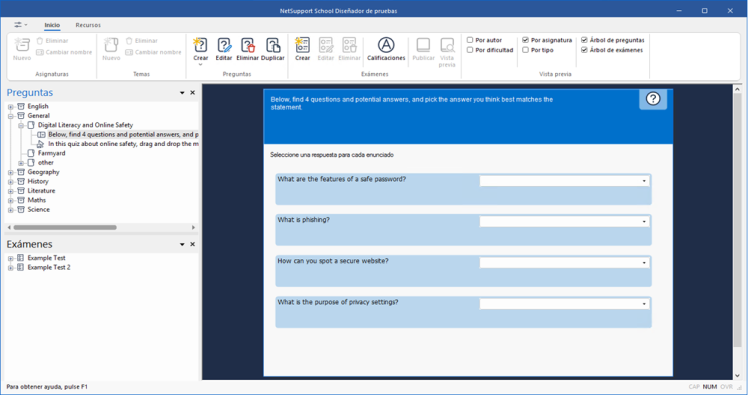
Task: Click preview pane scroll-up arrow
Action: click(x=737, y=89)
